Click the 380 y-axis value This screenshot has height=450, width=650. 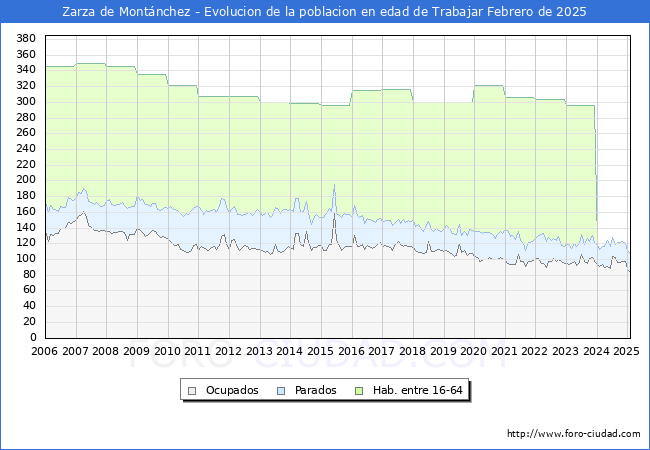[x=26, y=39]
